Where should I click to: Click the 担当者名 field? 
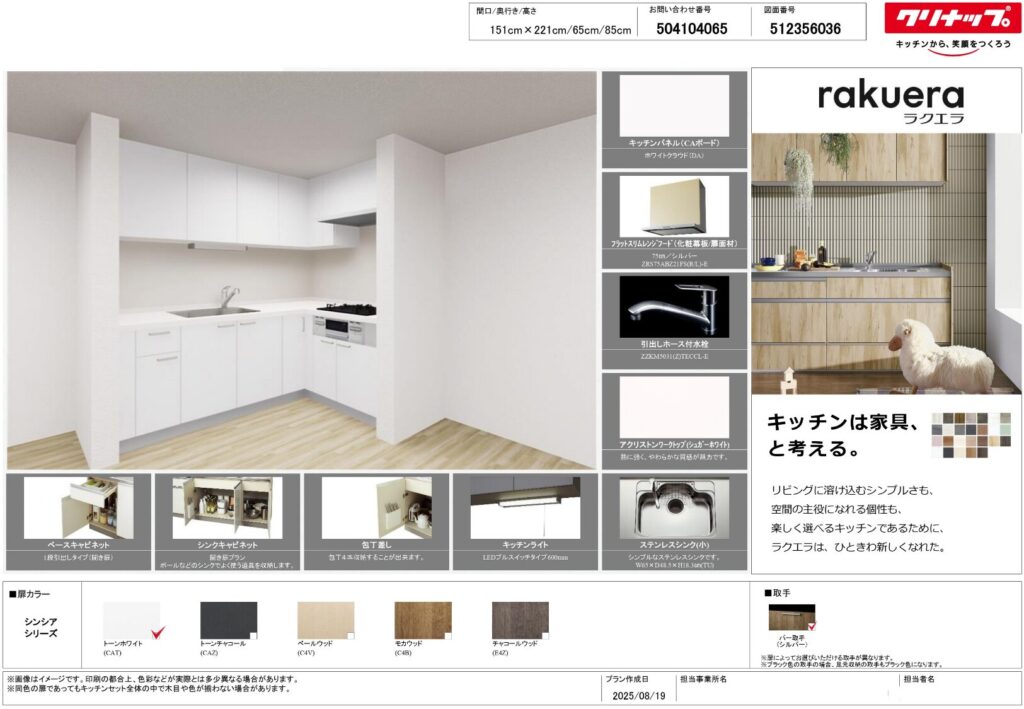tap(960, 691)
